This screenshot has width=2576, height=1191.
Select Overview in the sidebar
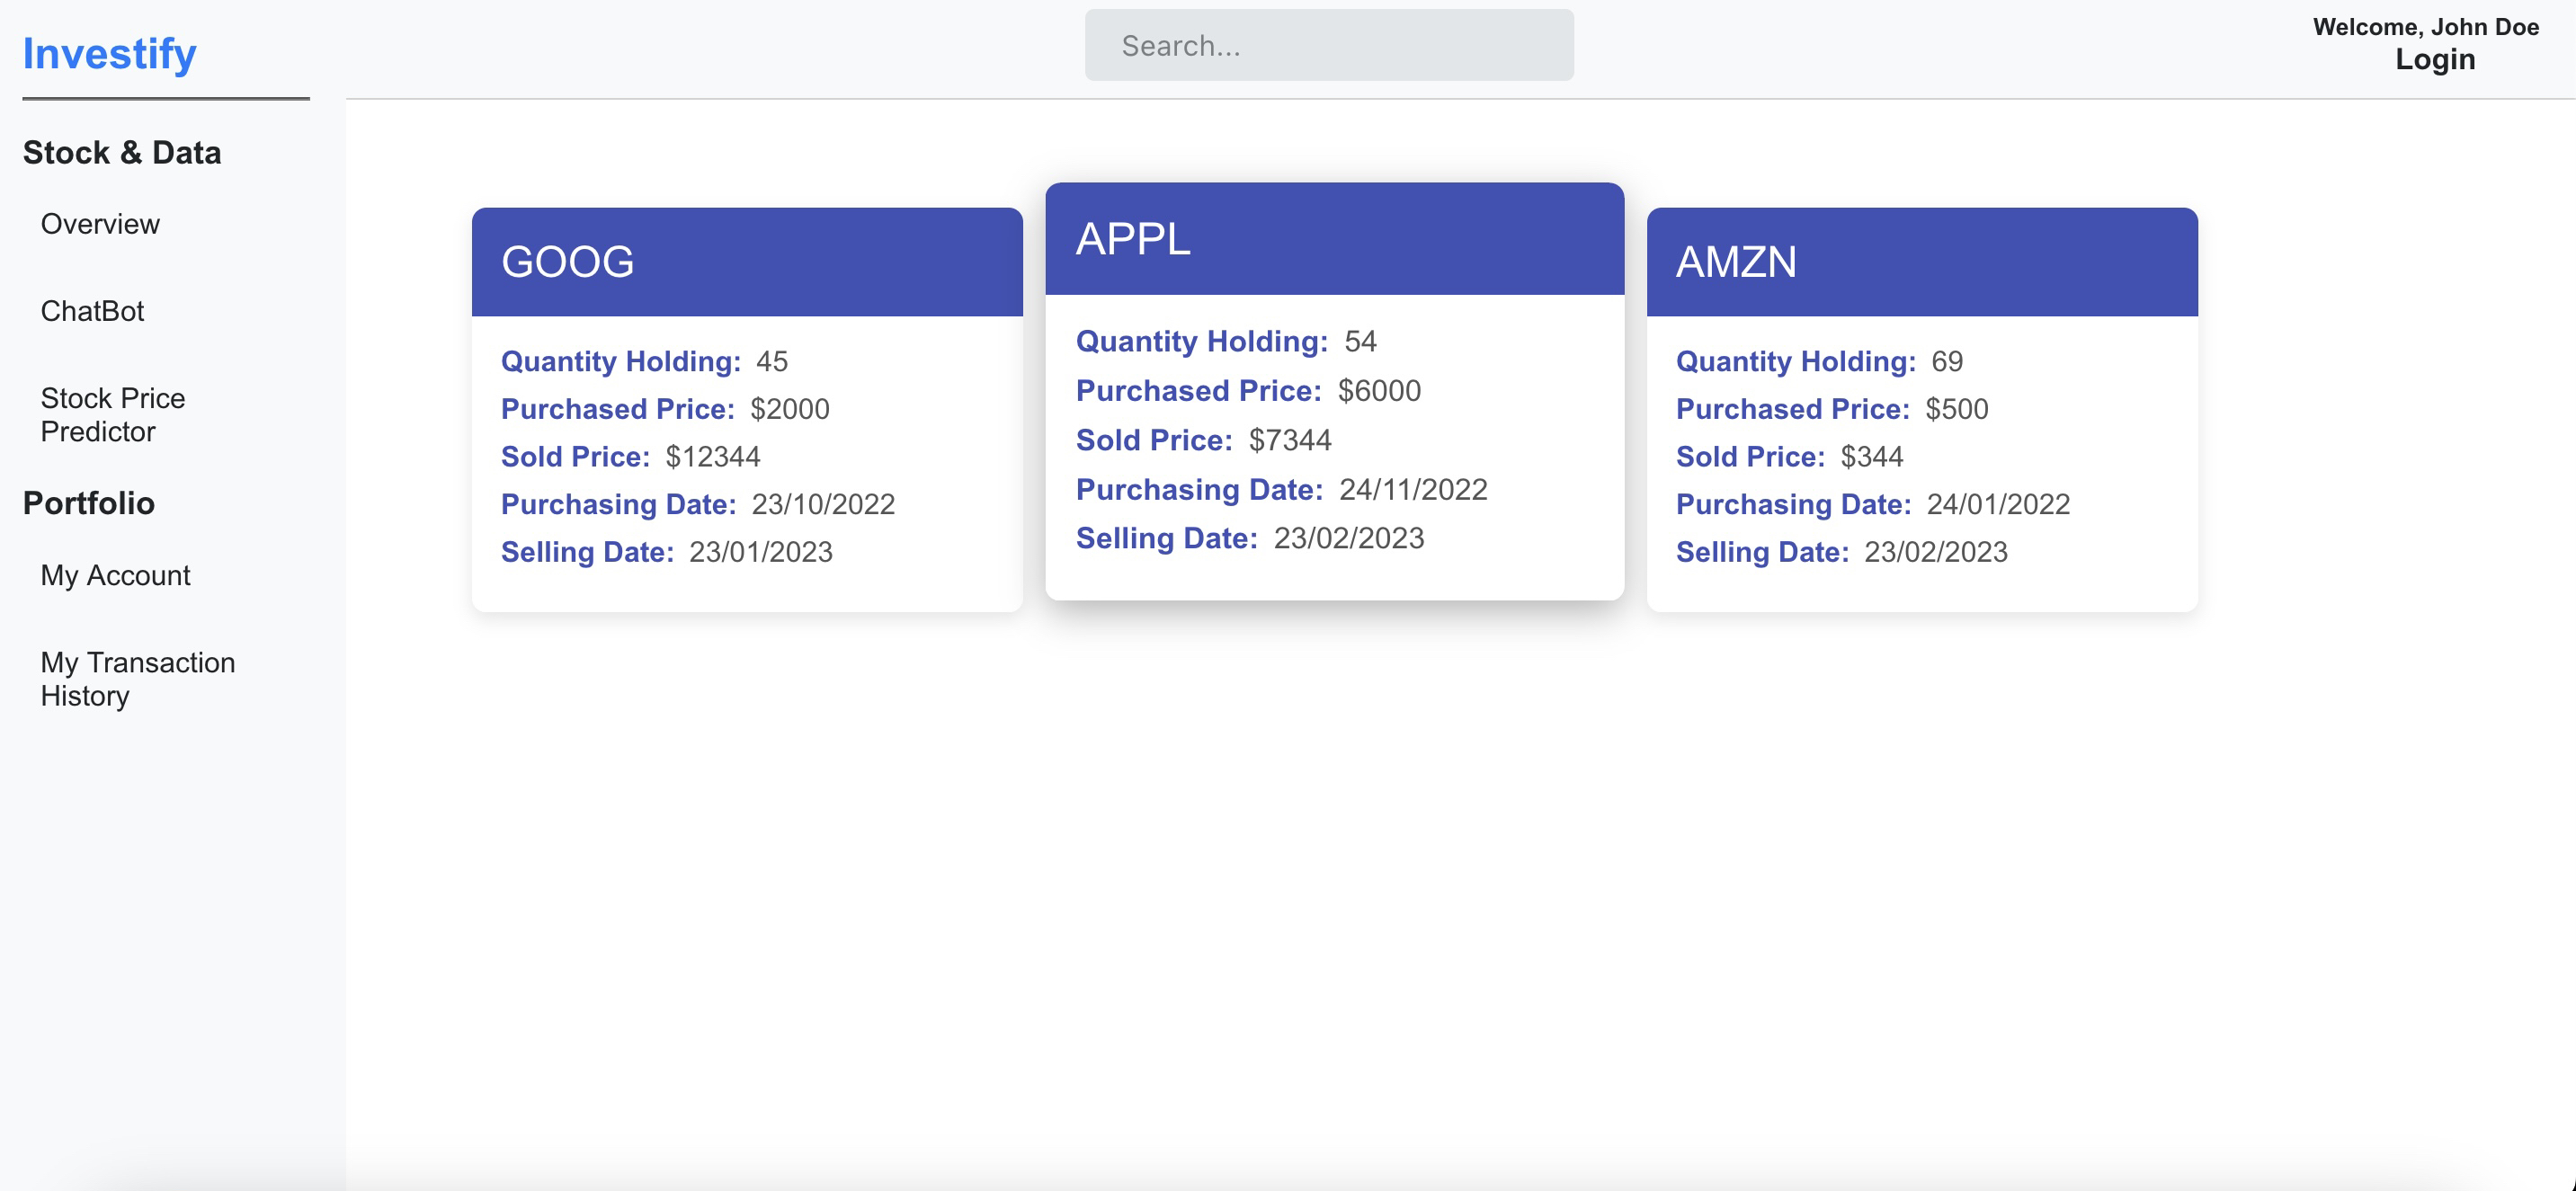point(99,224)
